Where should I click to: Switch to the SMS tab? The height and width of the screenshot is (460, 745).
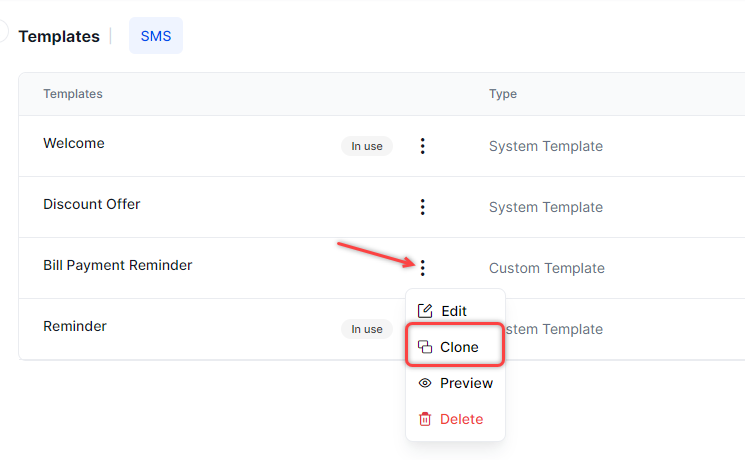click(156, 36)
